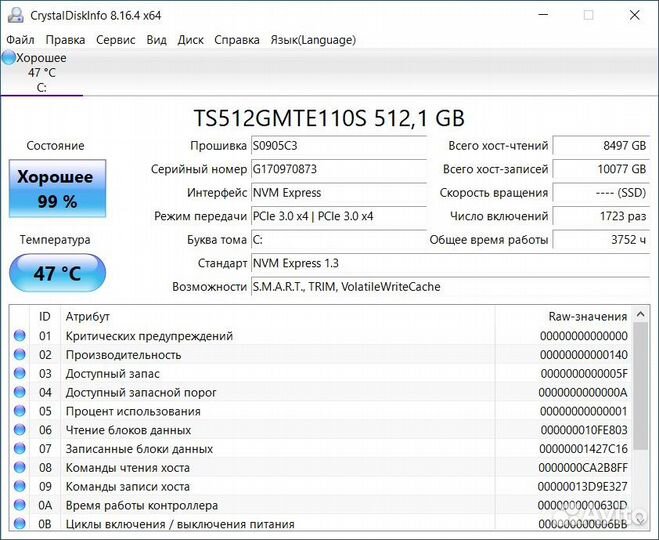Image resolution: width=659 pixels, height=540 pixels.
Task: Select row Записанные блоки данных
Action: point(320,449)
